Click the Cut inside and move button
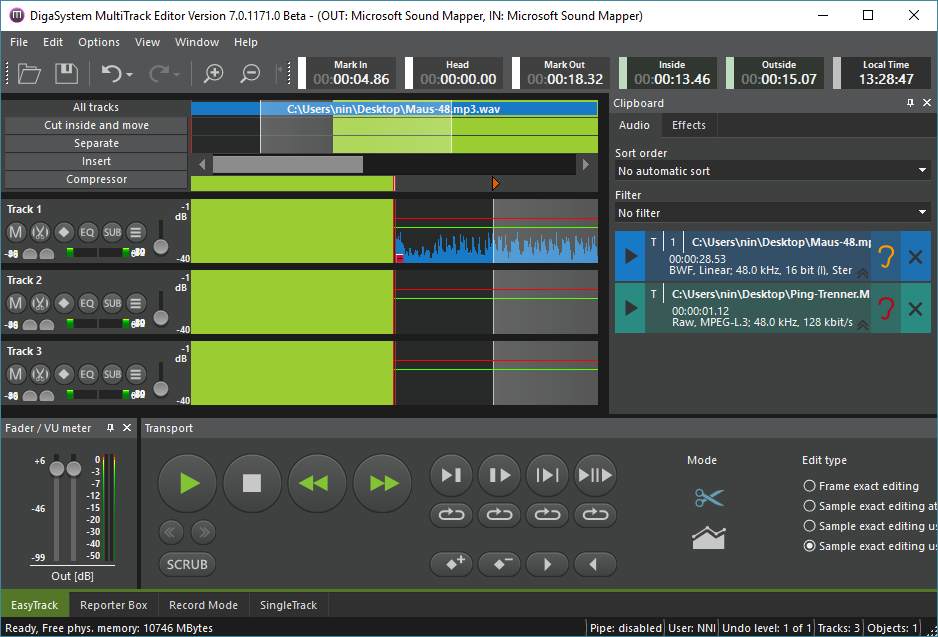 tap(96, 125)
